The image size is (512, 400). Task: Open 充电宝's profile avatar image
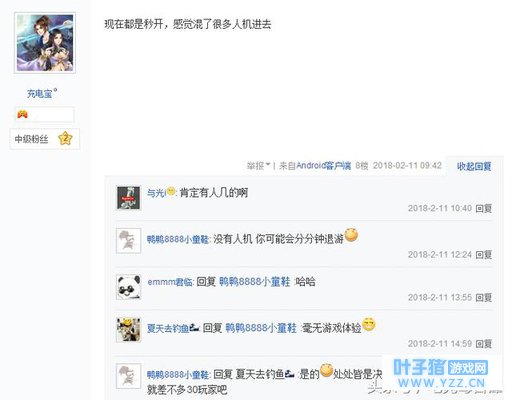(x=45, y=43)
